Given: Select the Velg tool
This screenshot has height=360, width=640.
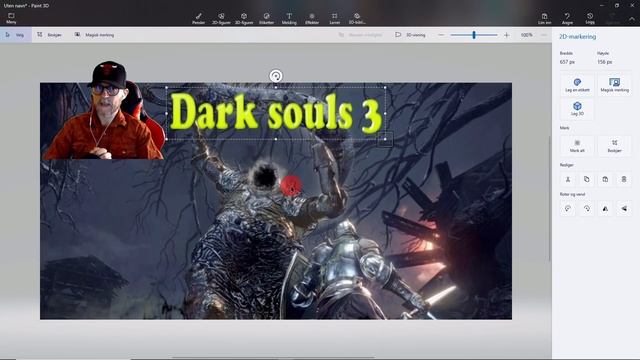Looking at the screenshot, I should pyautogui.click(x=15, y=35).
